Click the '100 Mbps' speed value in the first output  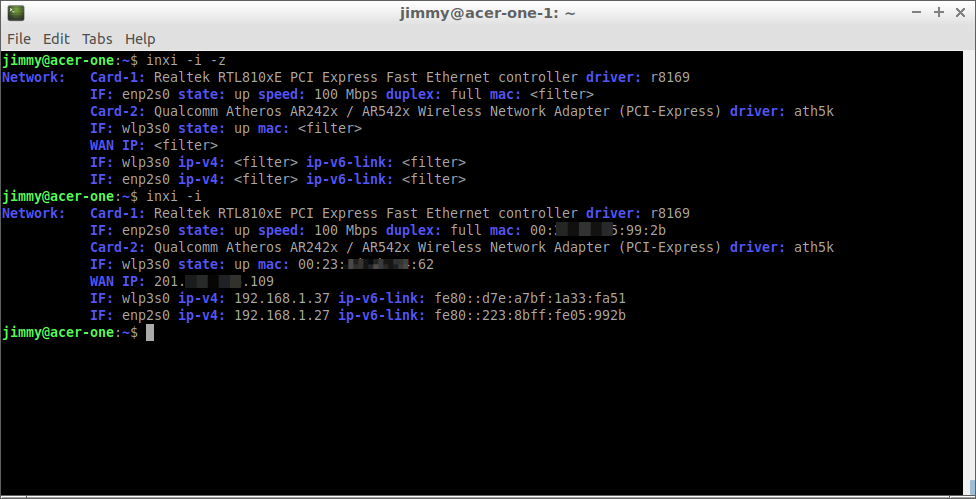(x=345, y=95)
